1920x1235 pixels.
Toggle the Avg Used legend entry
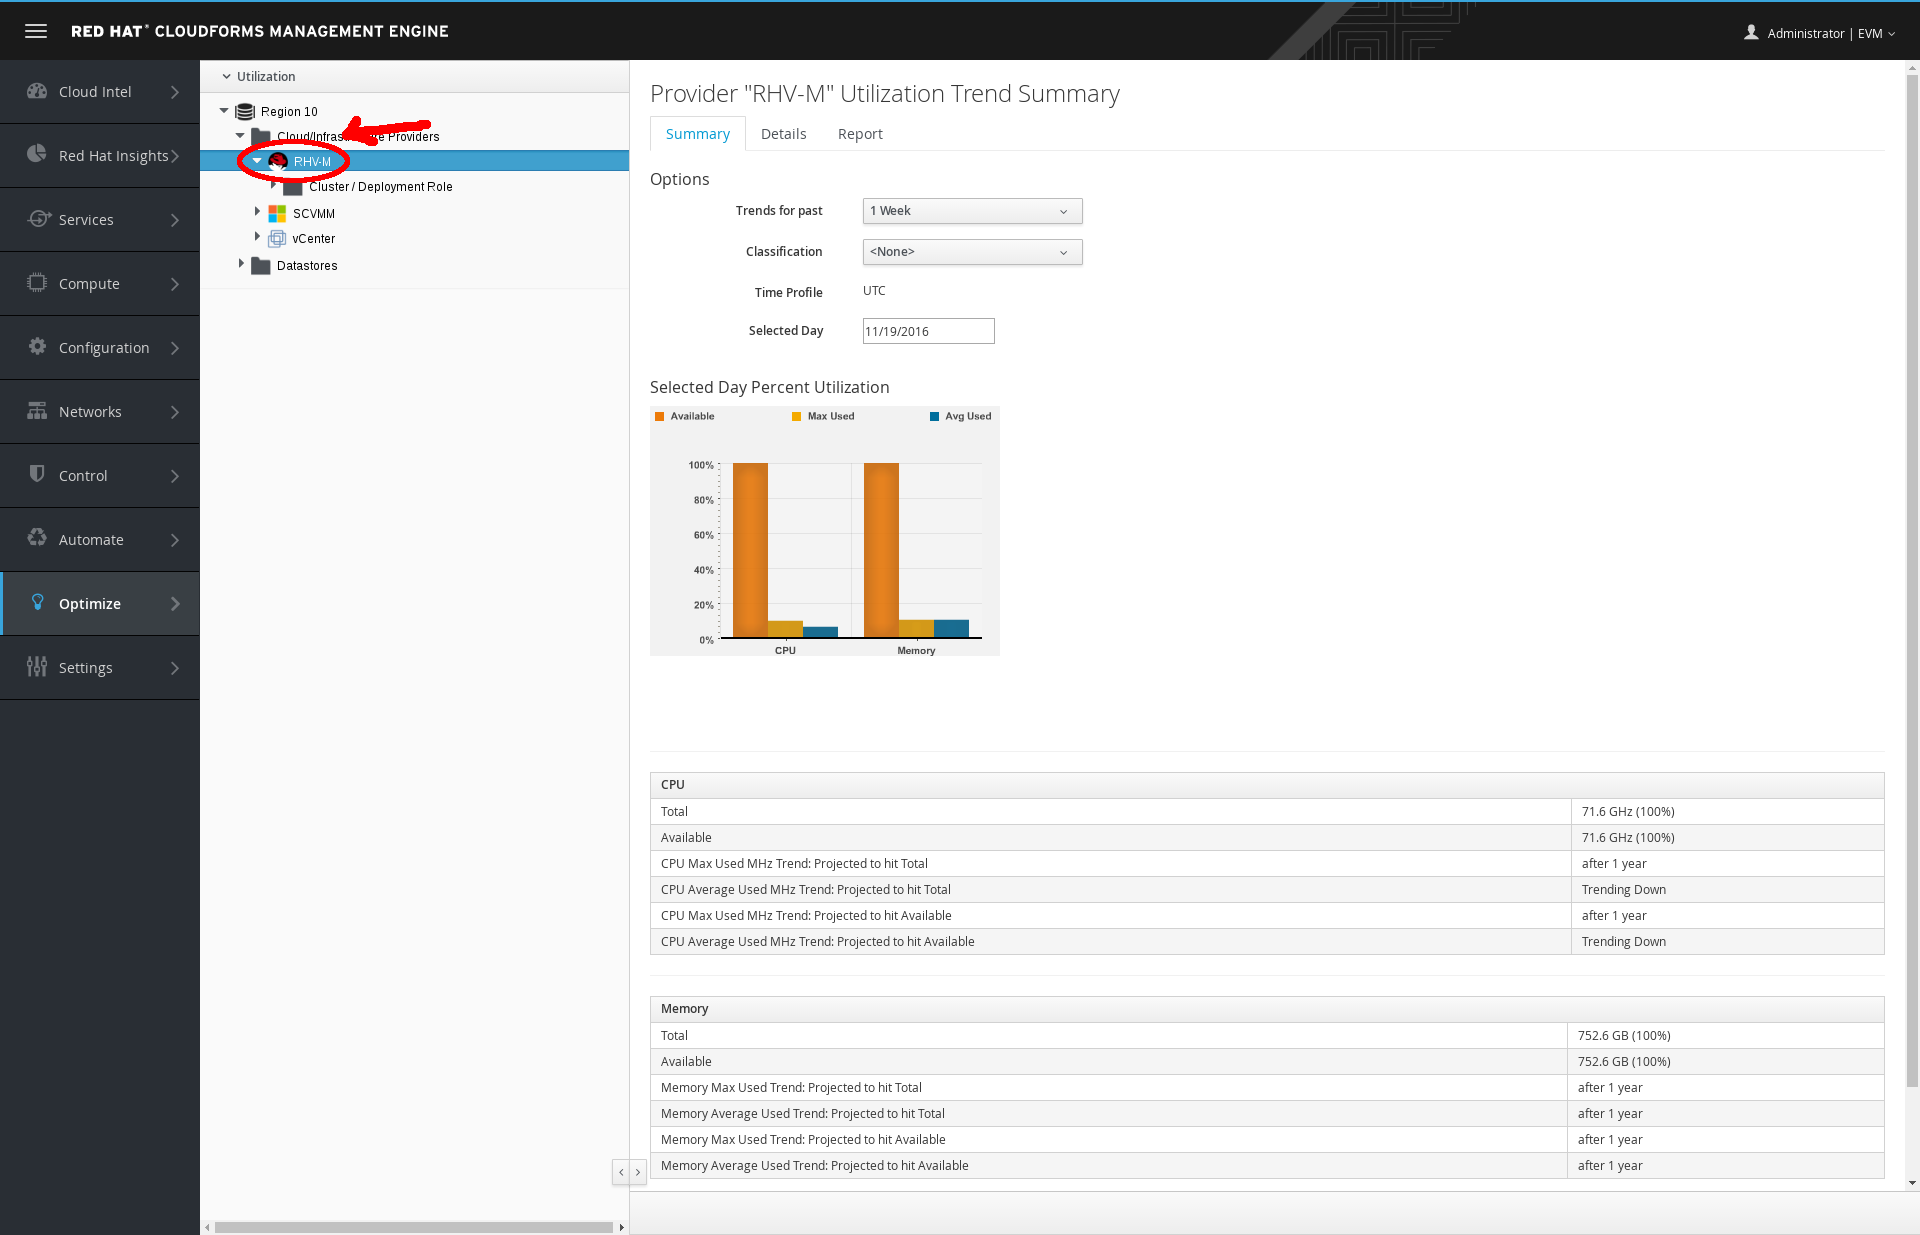(x=960, y=416)
